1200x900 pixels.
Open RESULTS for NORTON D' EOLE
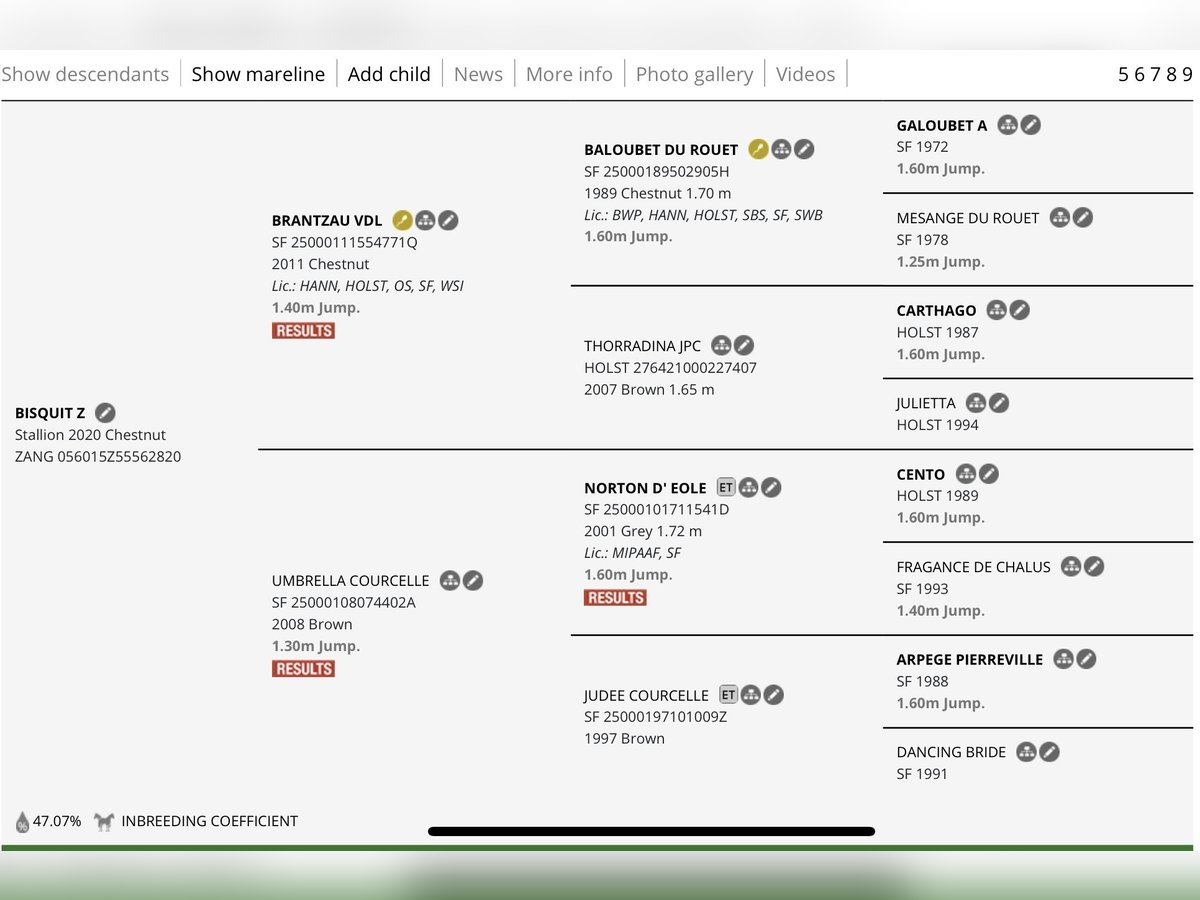click(x=615, y=598)
